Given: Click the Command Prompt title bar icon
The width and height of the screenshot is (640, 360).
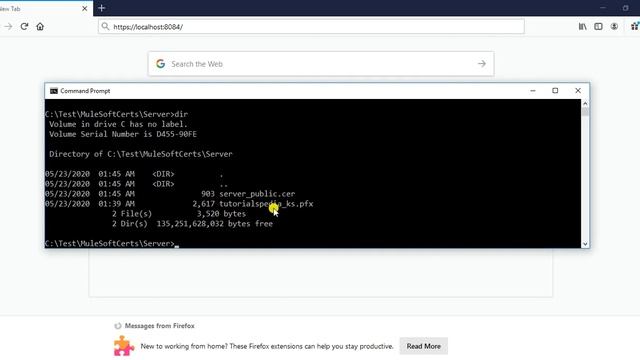Looking at the screenshot, I should 54,91.
